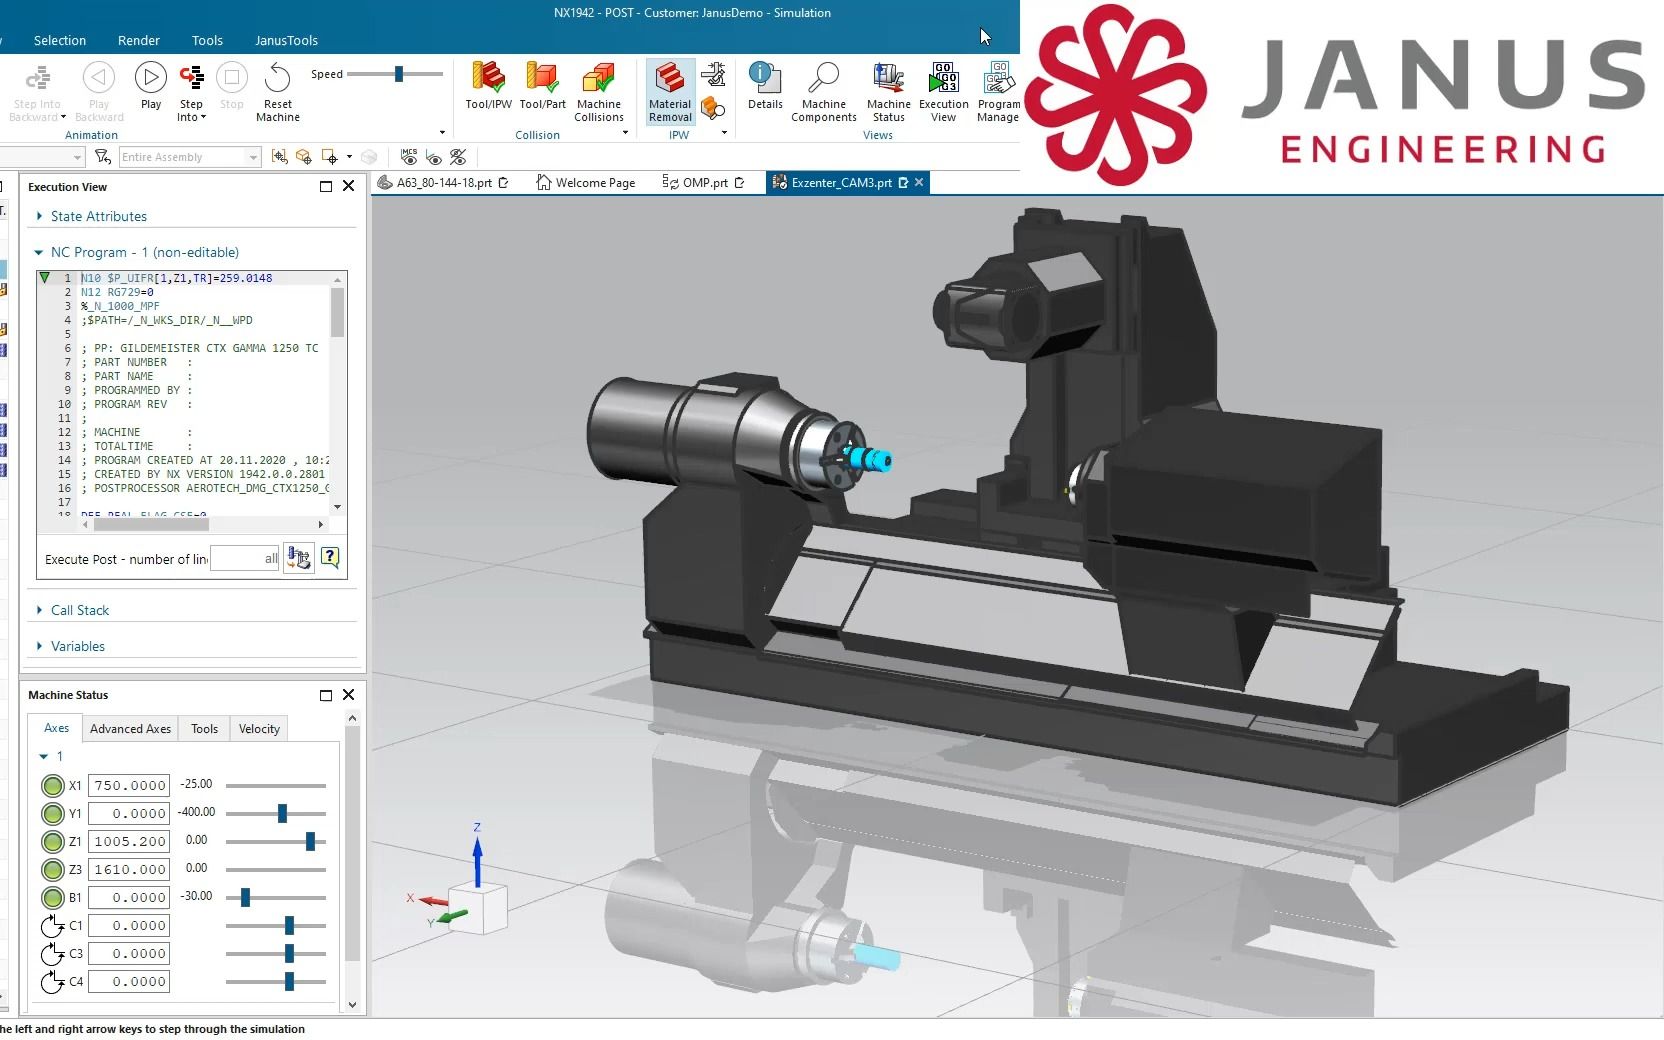Switch to the Welcome Page tab
The image size is (1664, 1040).
[x=586, y=183]
